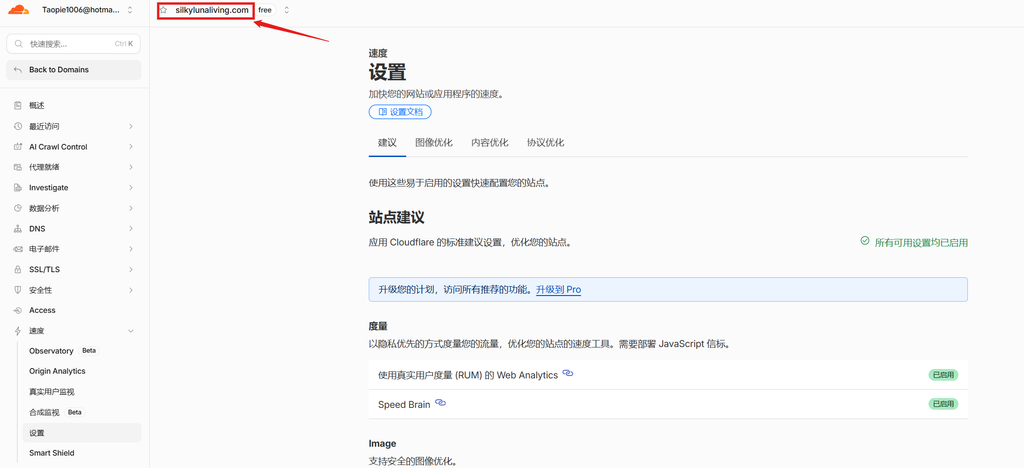Expand AI Crawl Control chevron
The image size is (1024, 468).
pyautogui.click(x=131, y=147)
